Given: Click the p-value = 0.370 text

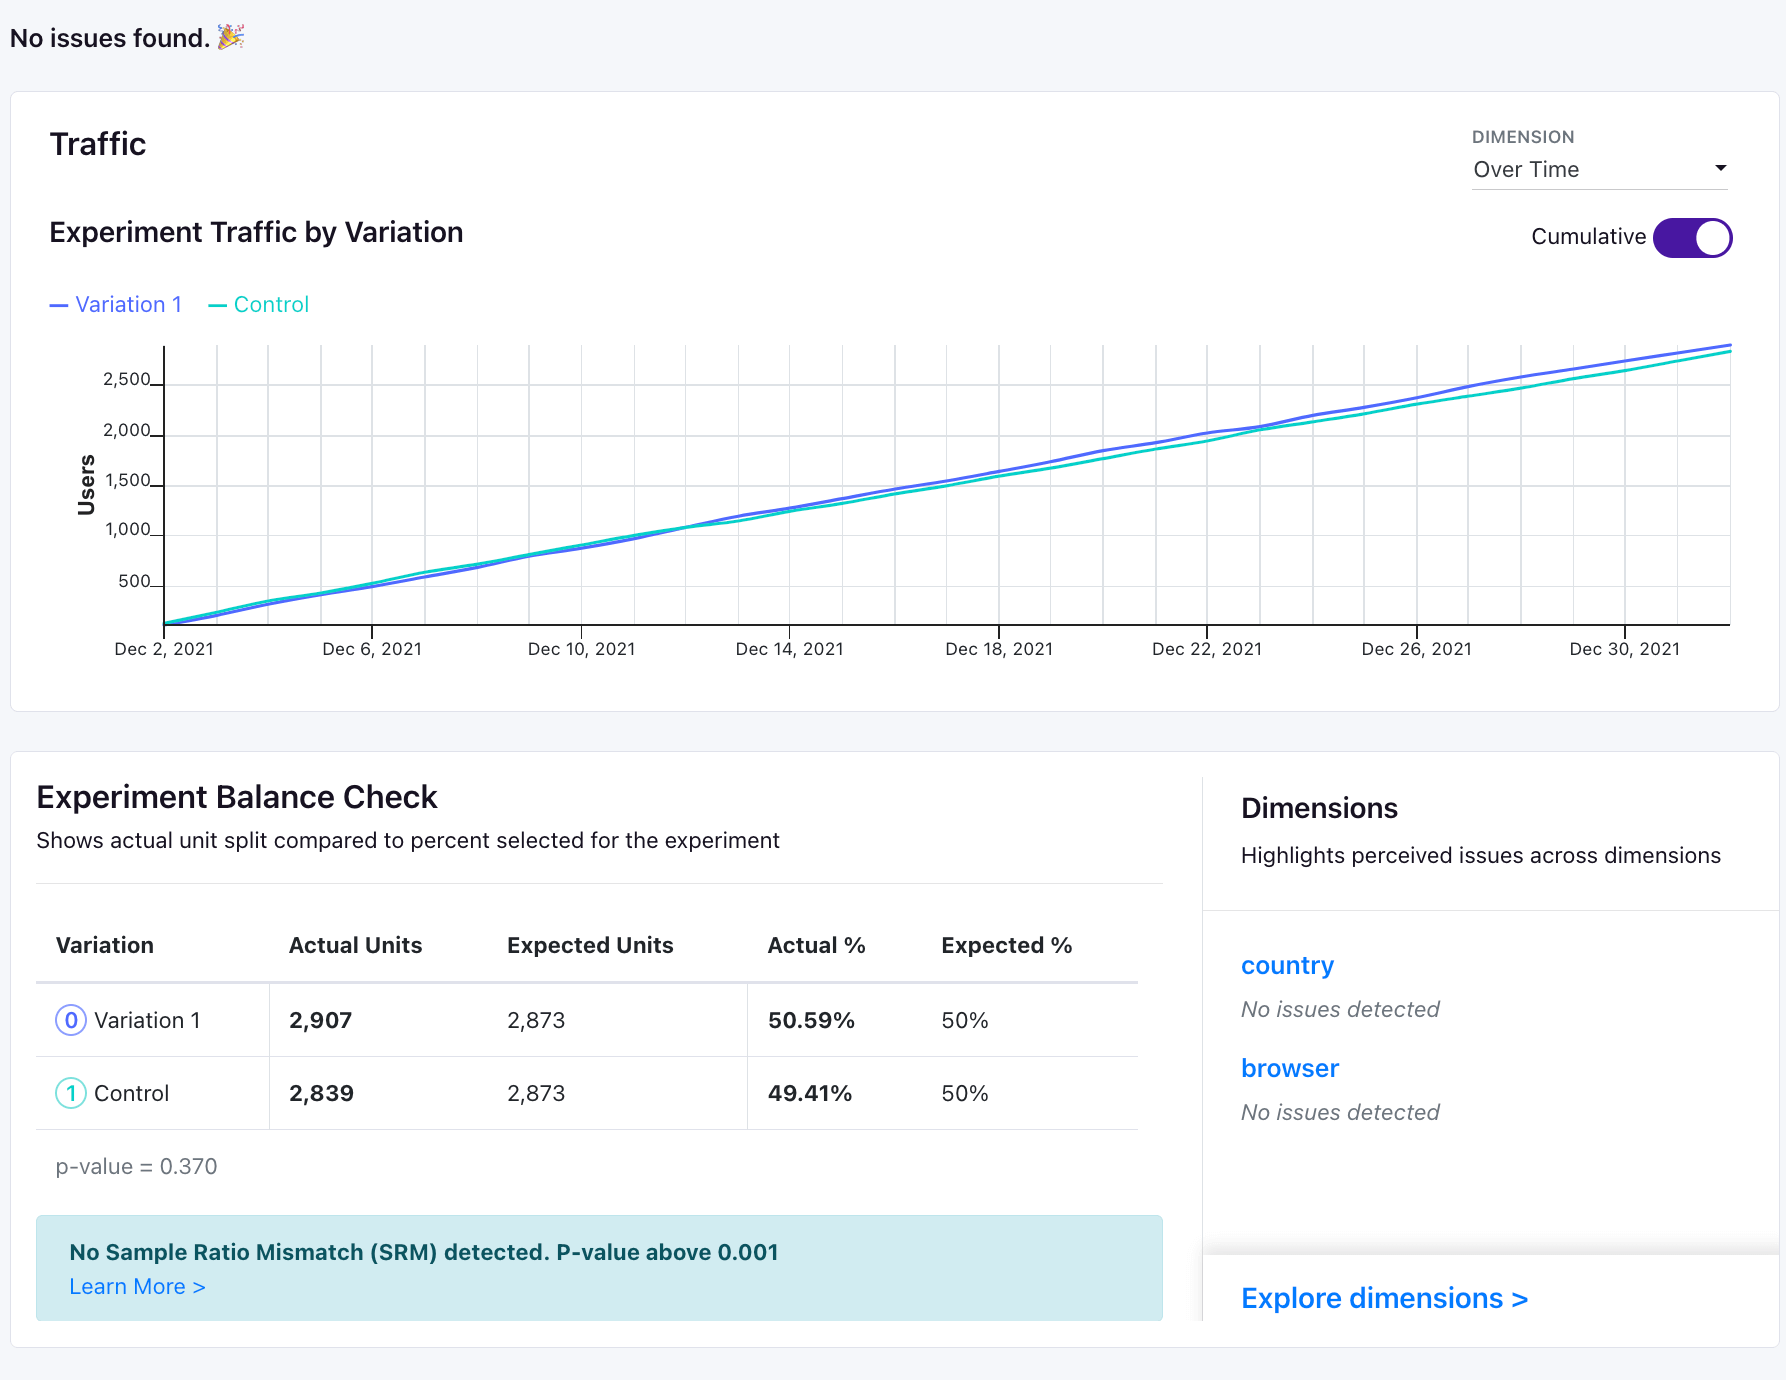Looking at the screenshot, I should [136, 1167].
